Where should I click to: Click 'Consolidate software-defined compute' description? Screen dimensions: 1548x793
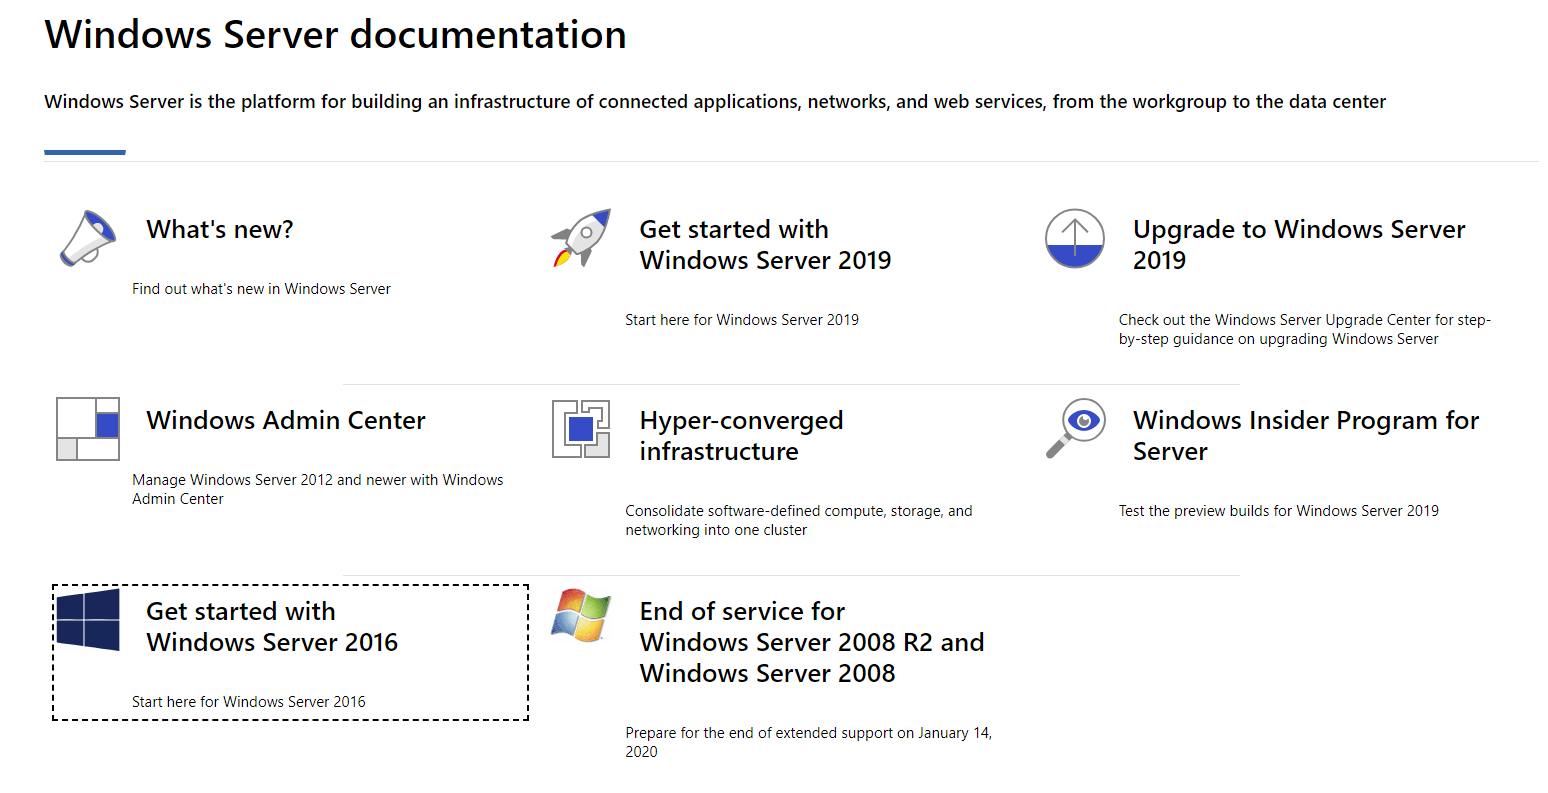click(799, 520)
